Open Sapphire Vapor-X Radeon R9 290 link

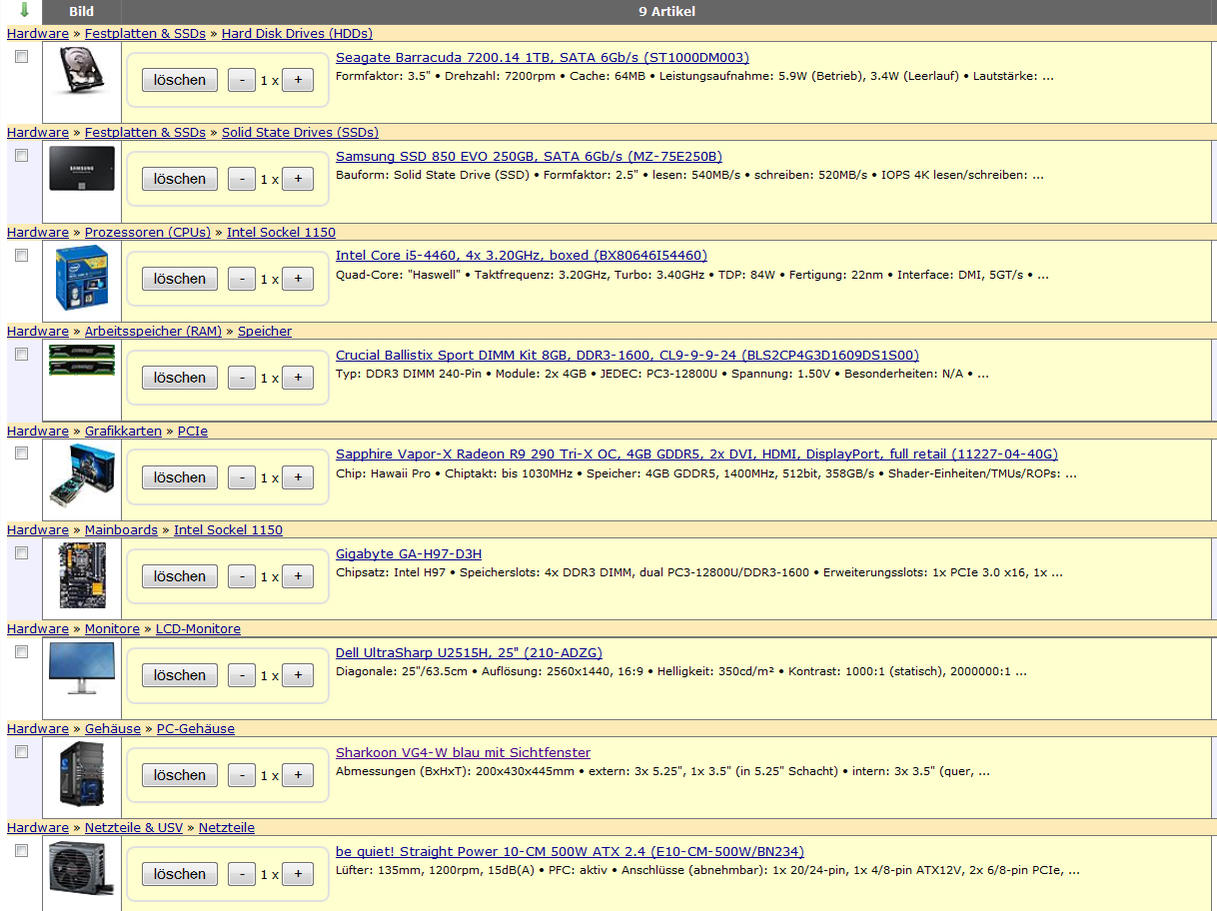[x=697, y=454]
